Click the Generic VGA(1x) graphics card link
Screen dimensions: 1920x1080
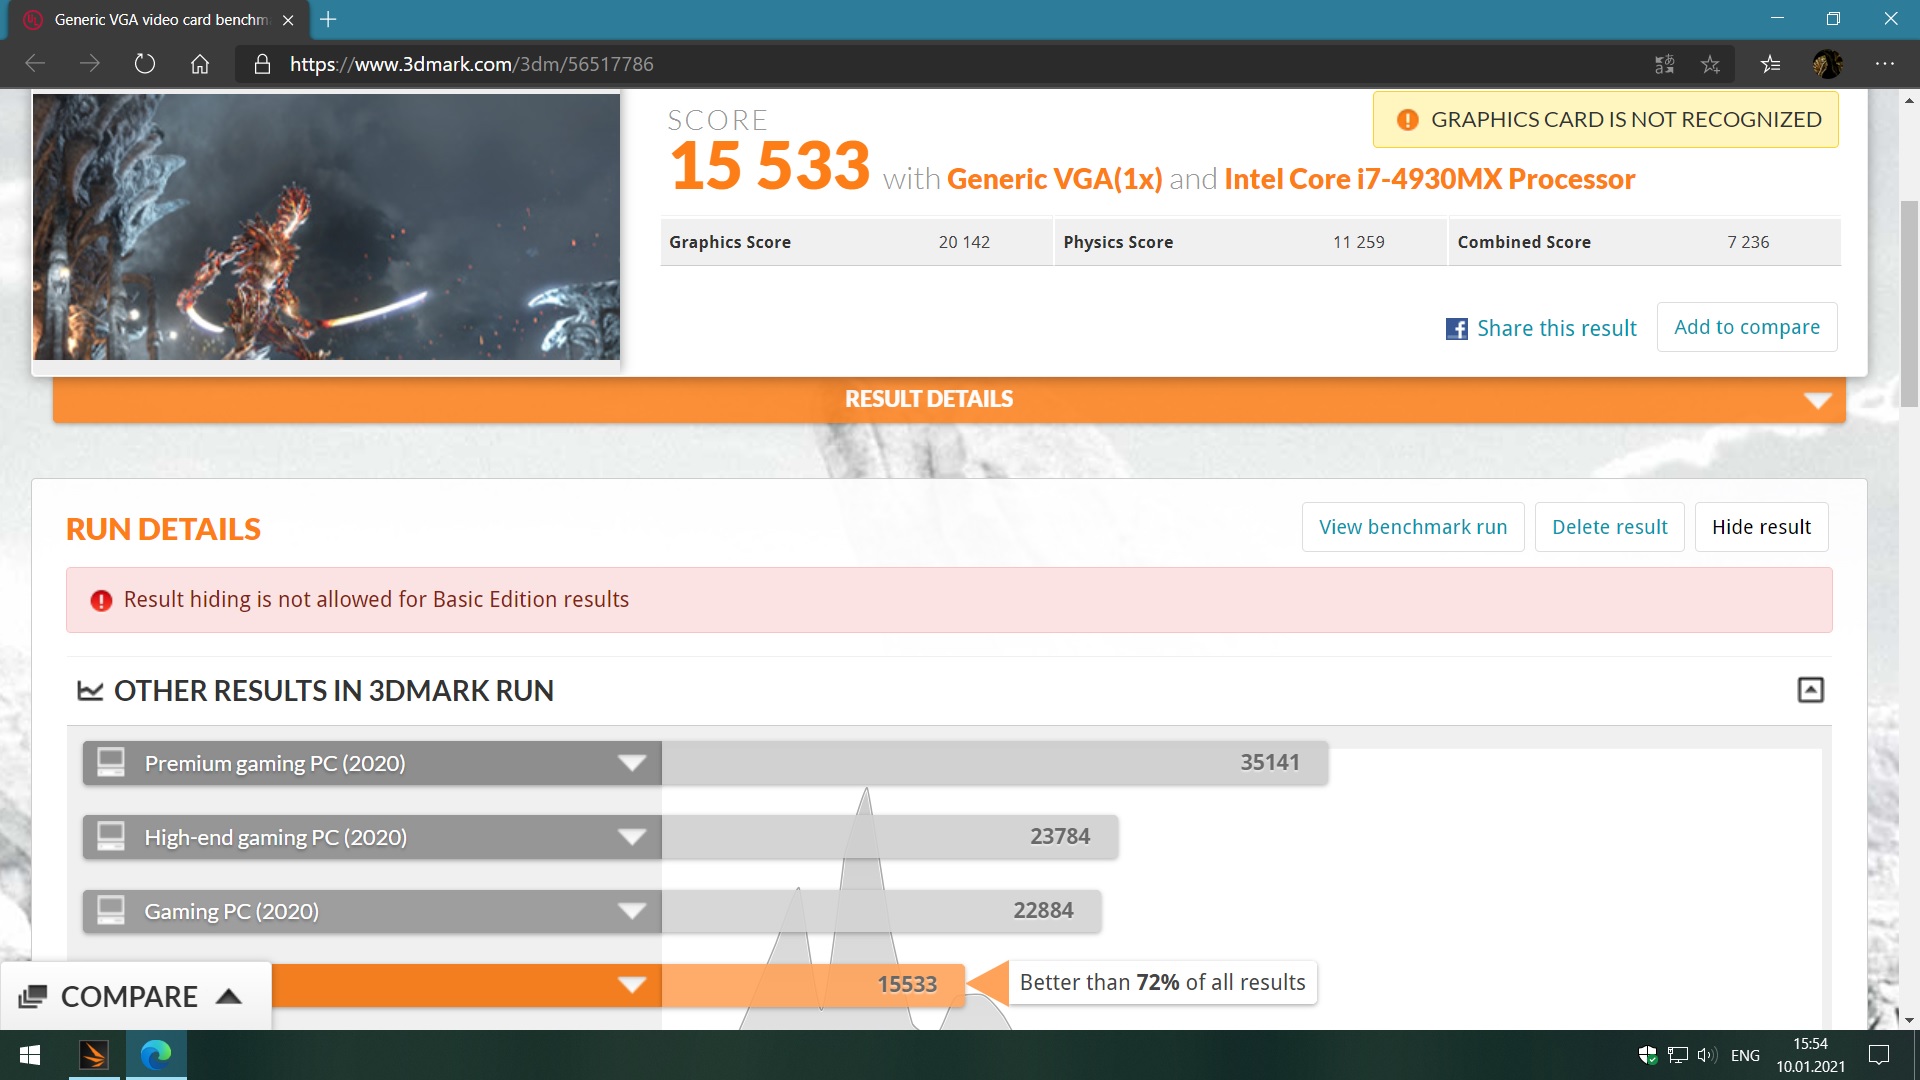pyautogui.click(x=1054, y=179)
